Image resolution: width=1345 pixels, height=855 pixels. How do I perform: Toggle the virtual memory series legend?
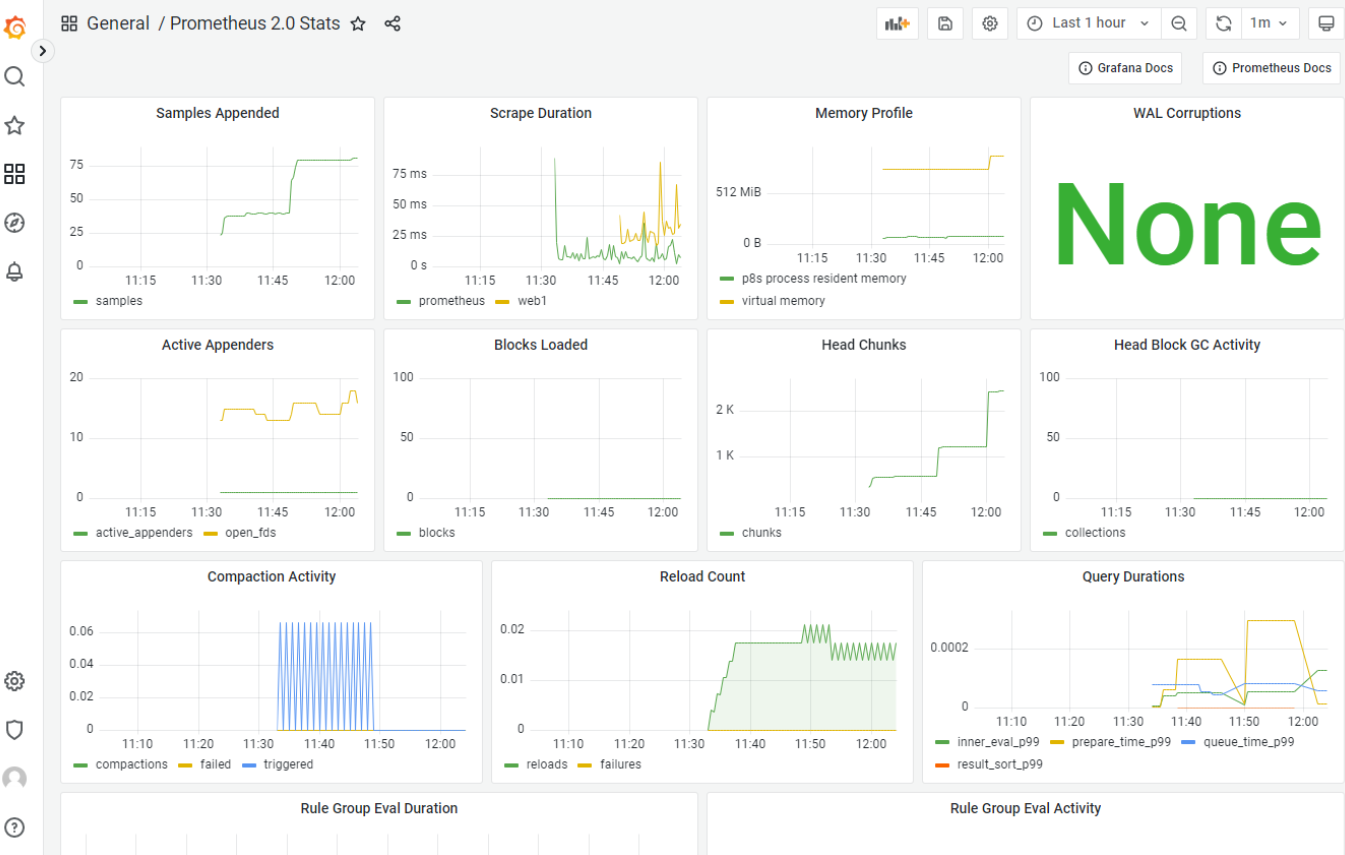click(783, 301)
